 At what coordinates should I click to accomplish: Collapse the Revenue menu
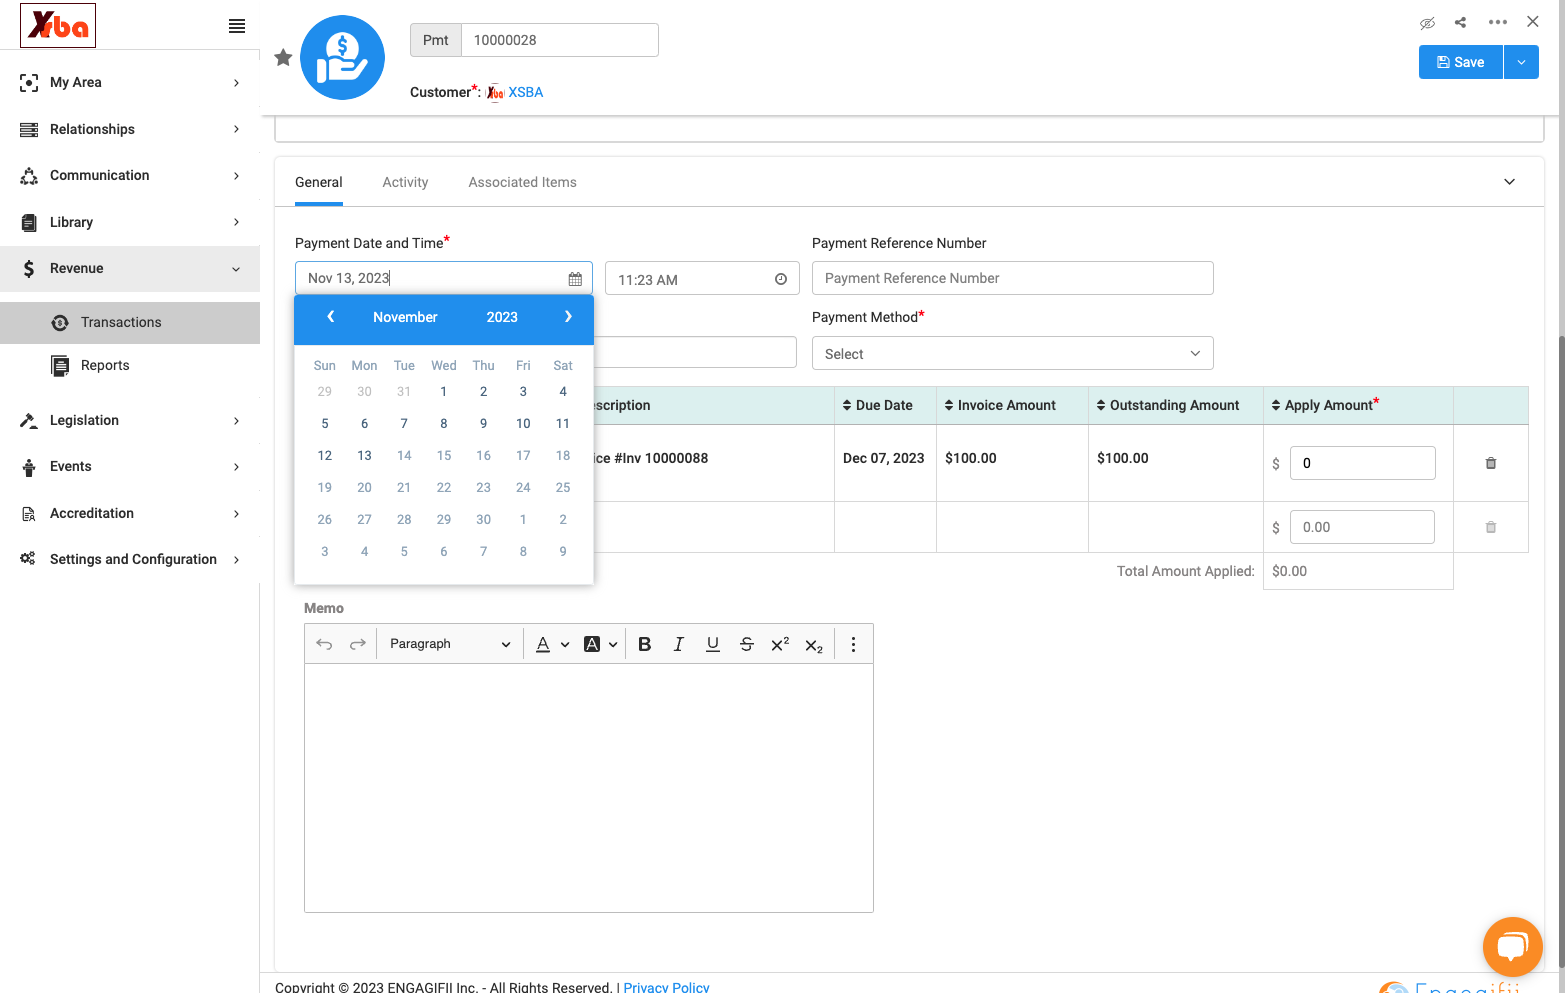(130, 268)
